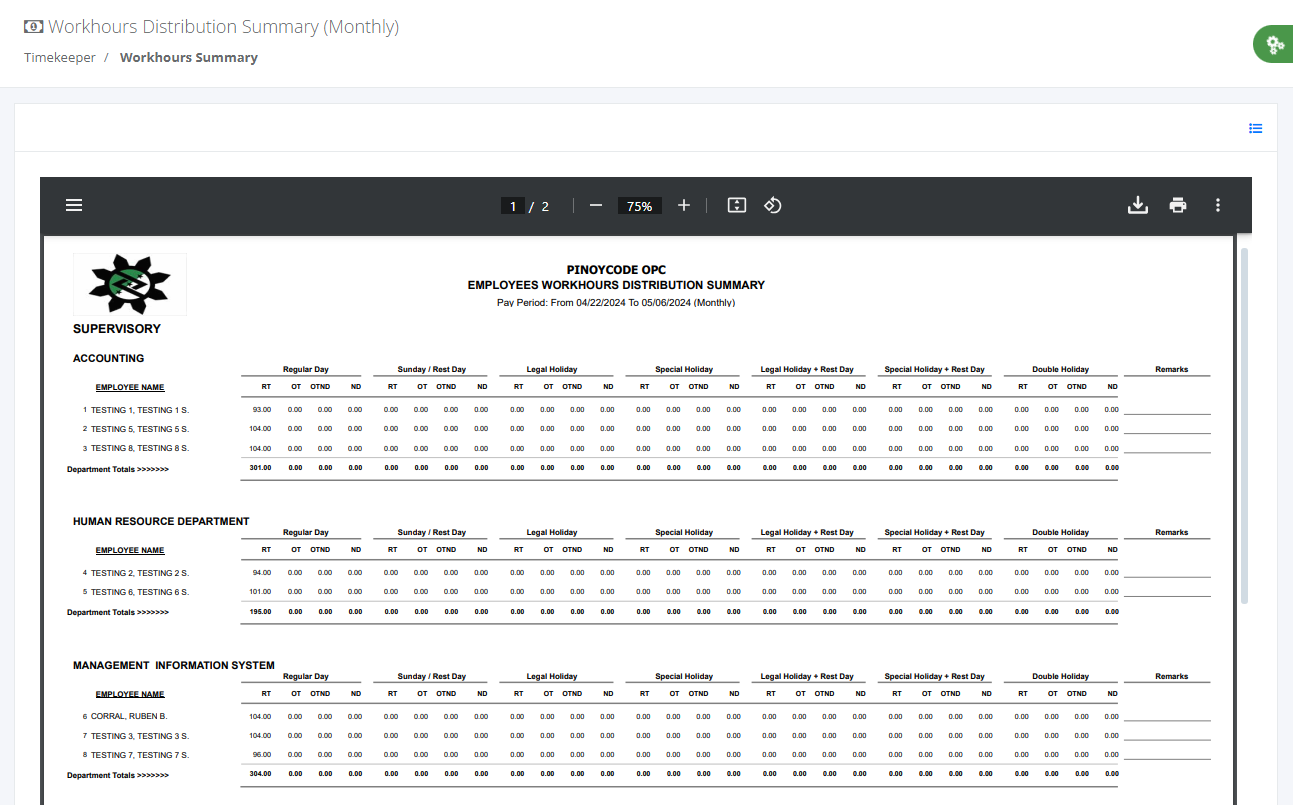Click the 94.00 regular hours value
The height and width of the screenshot is (805, 1296).
tap(262, 573)
